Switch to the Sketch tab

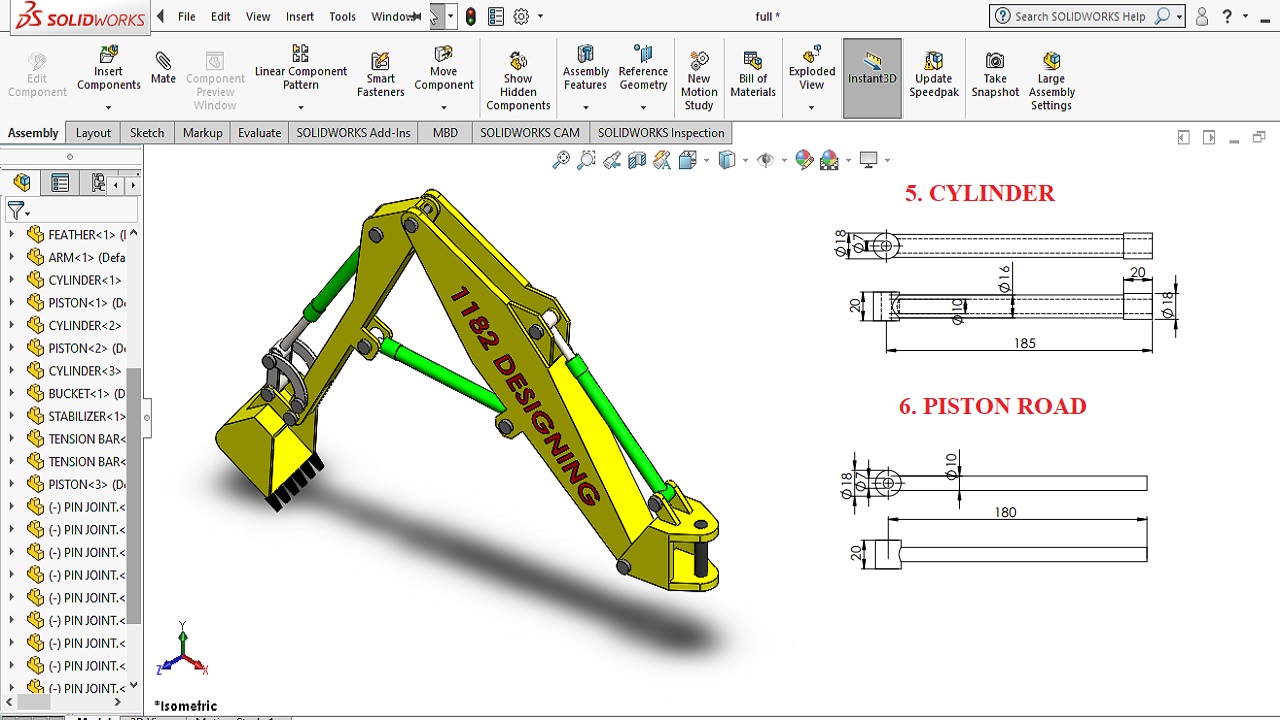click(147, 133)
